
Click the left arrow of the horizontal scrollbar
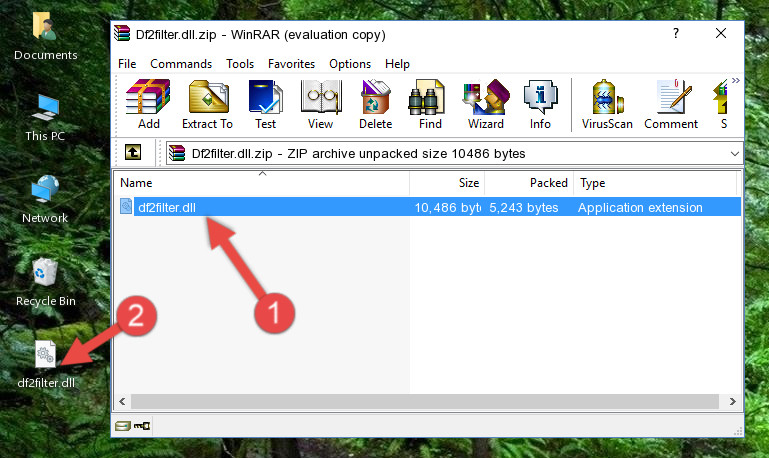122,402
